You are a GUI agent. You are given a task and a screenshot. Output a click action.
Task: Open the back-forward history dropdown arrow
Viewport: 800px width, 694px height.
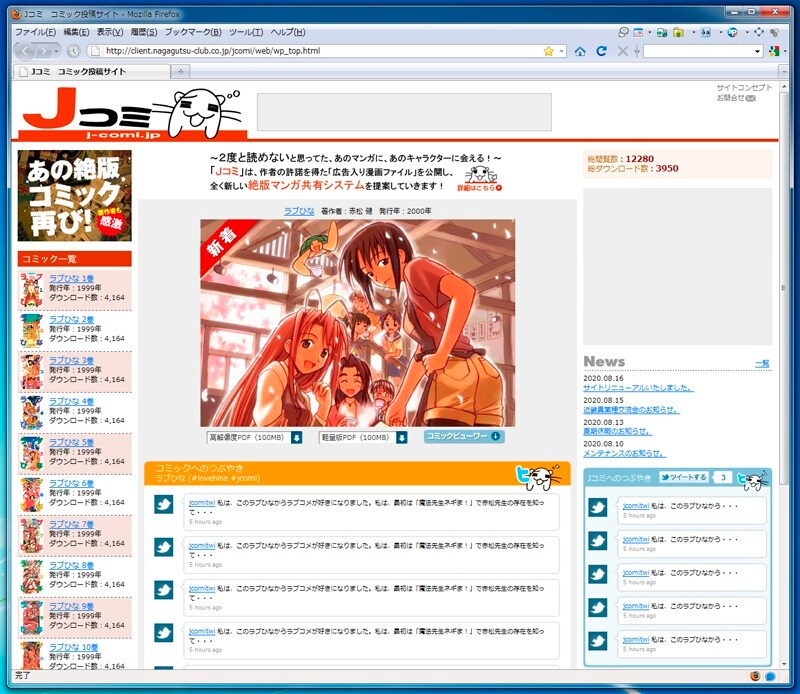pyautogui.click(x=56, y=50)
